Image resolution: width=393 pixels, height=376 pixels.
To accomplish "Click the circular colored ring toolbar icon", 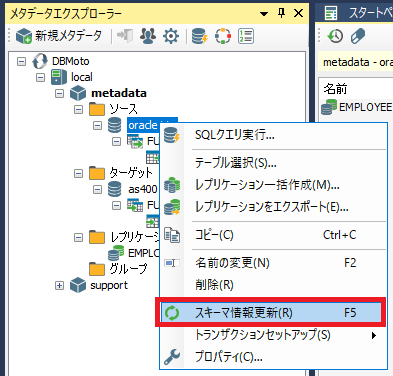I will click(223, 36).
